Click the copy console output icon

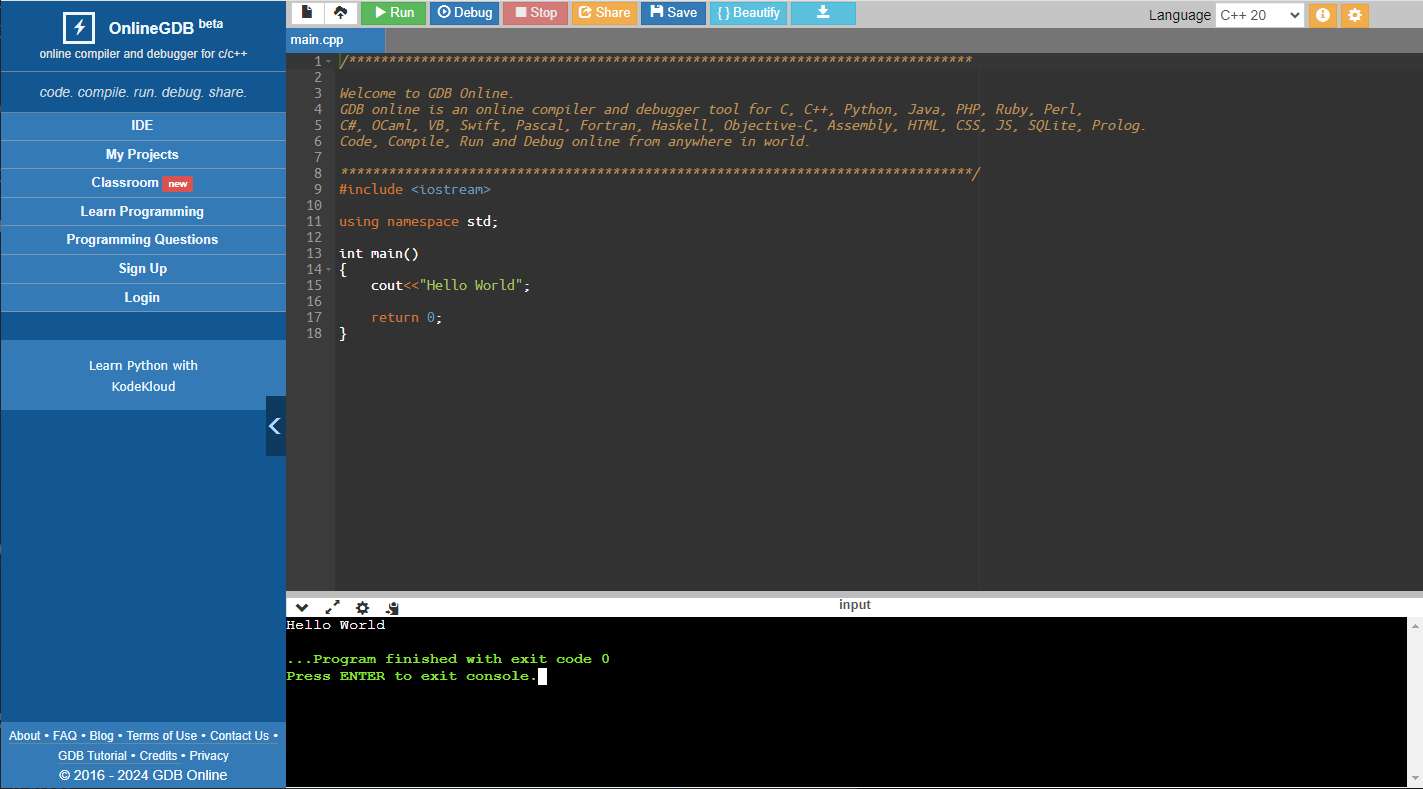point(392,607)
